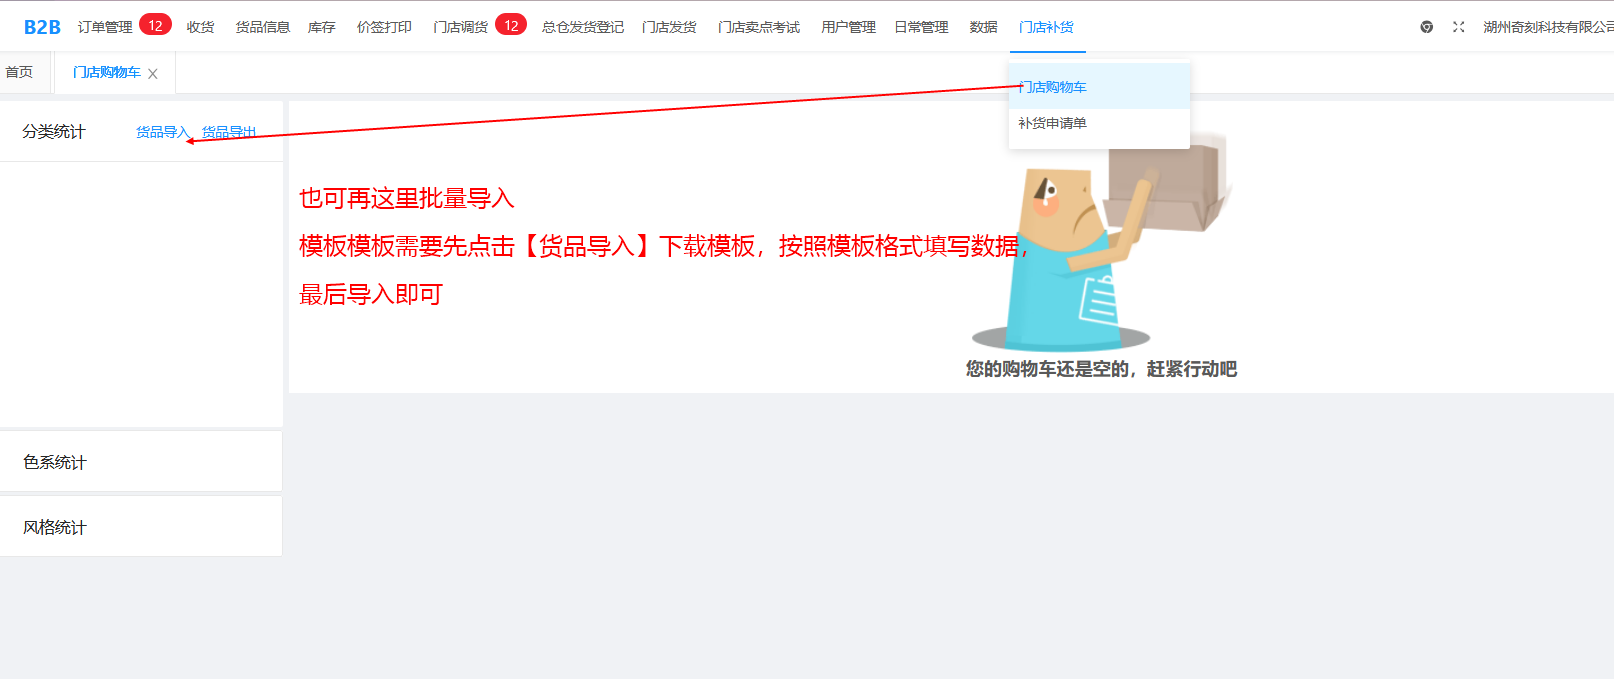Click the 货品导入 link

pyautogui.click(x=162, y=132)
